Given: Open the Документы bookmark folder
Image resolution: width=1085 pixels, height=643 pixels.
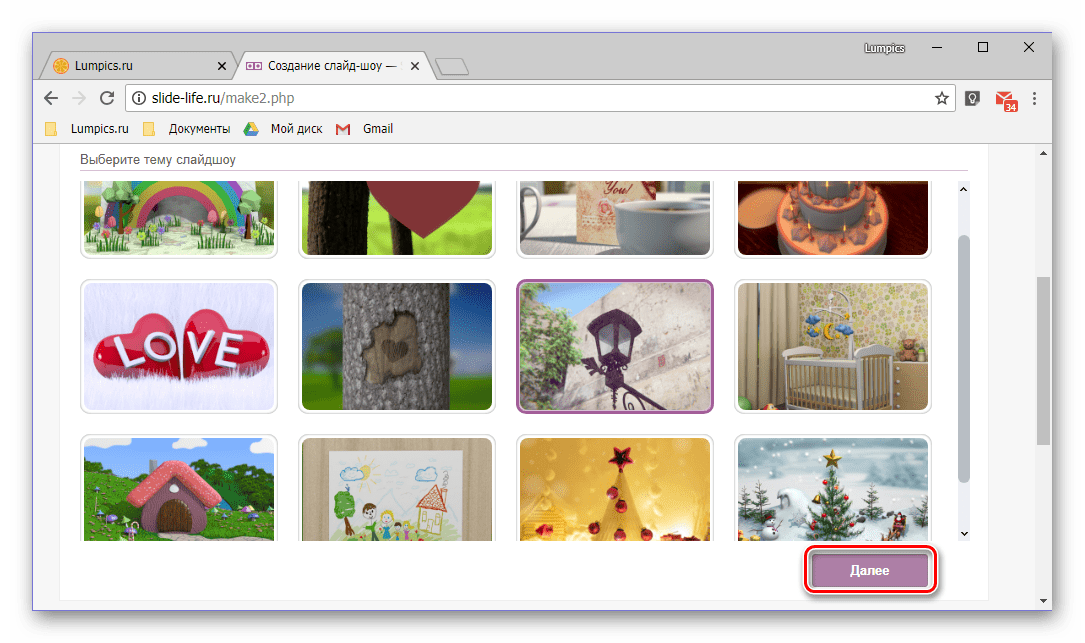Looking at the screenshot, I should pos(187,129).
